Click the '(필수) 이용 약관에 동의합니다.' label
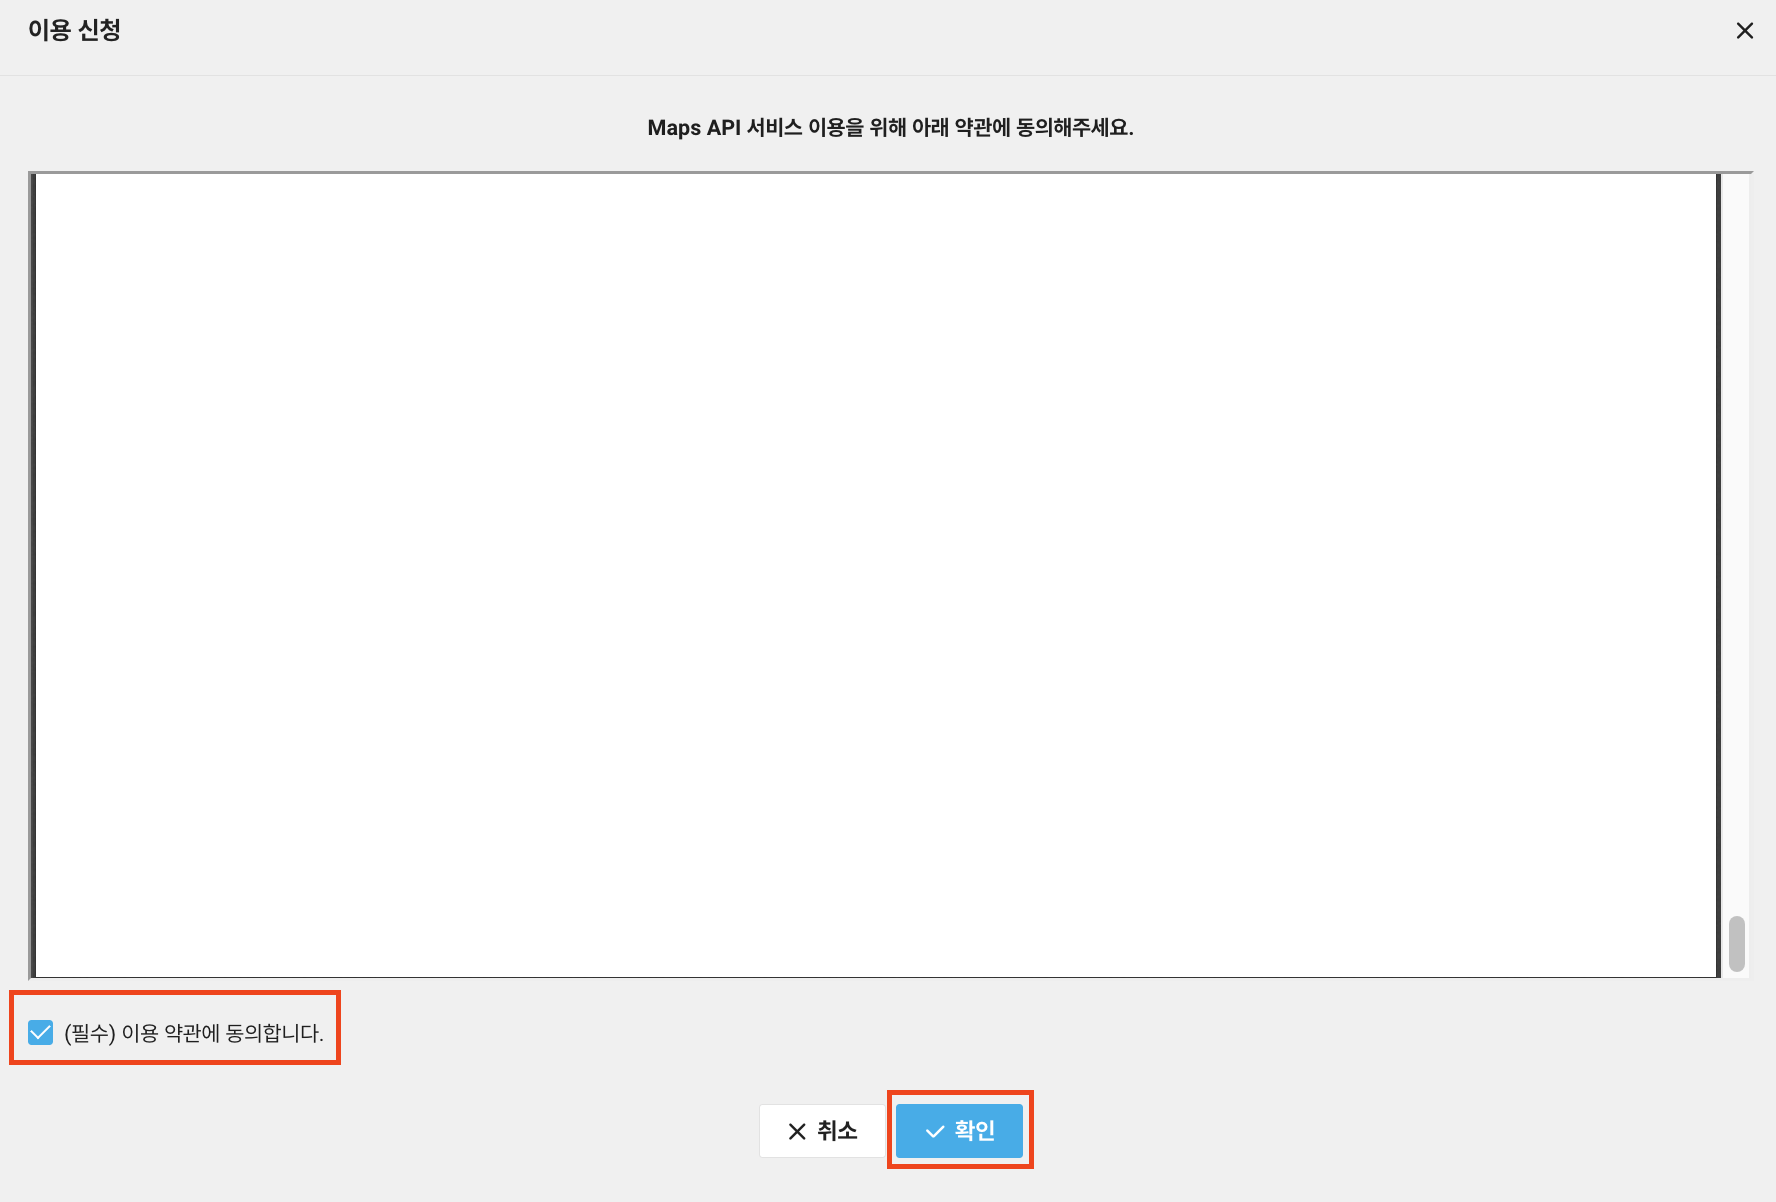The width and height of the screenshot is (1776, 1202). pos(193,1033)
